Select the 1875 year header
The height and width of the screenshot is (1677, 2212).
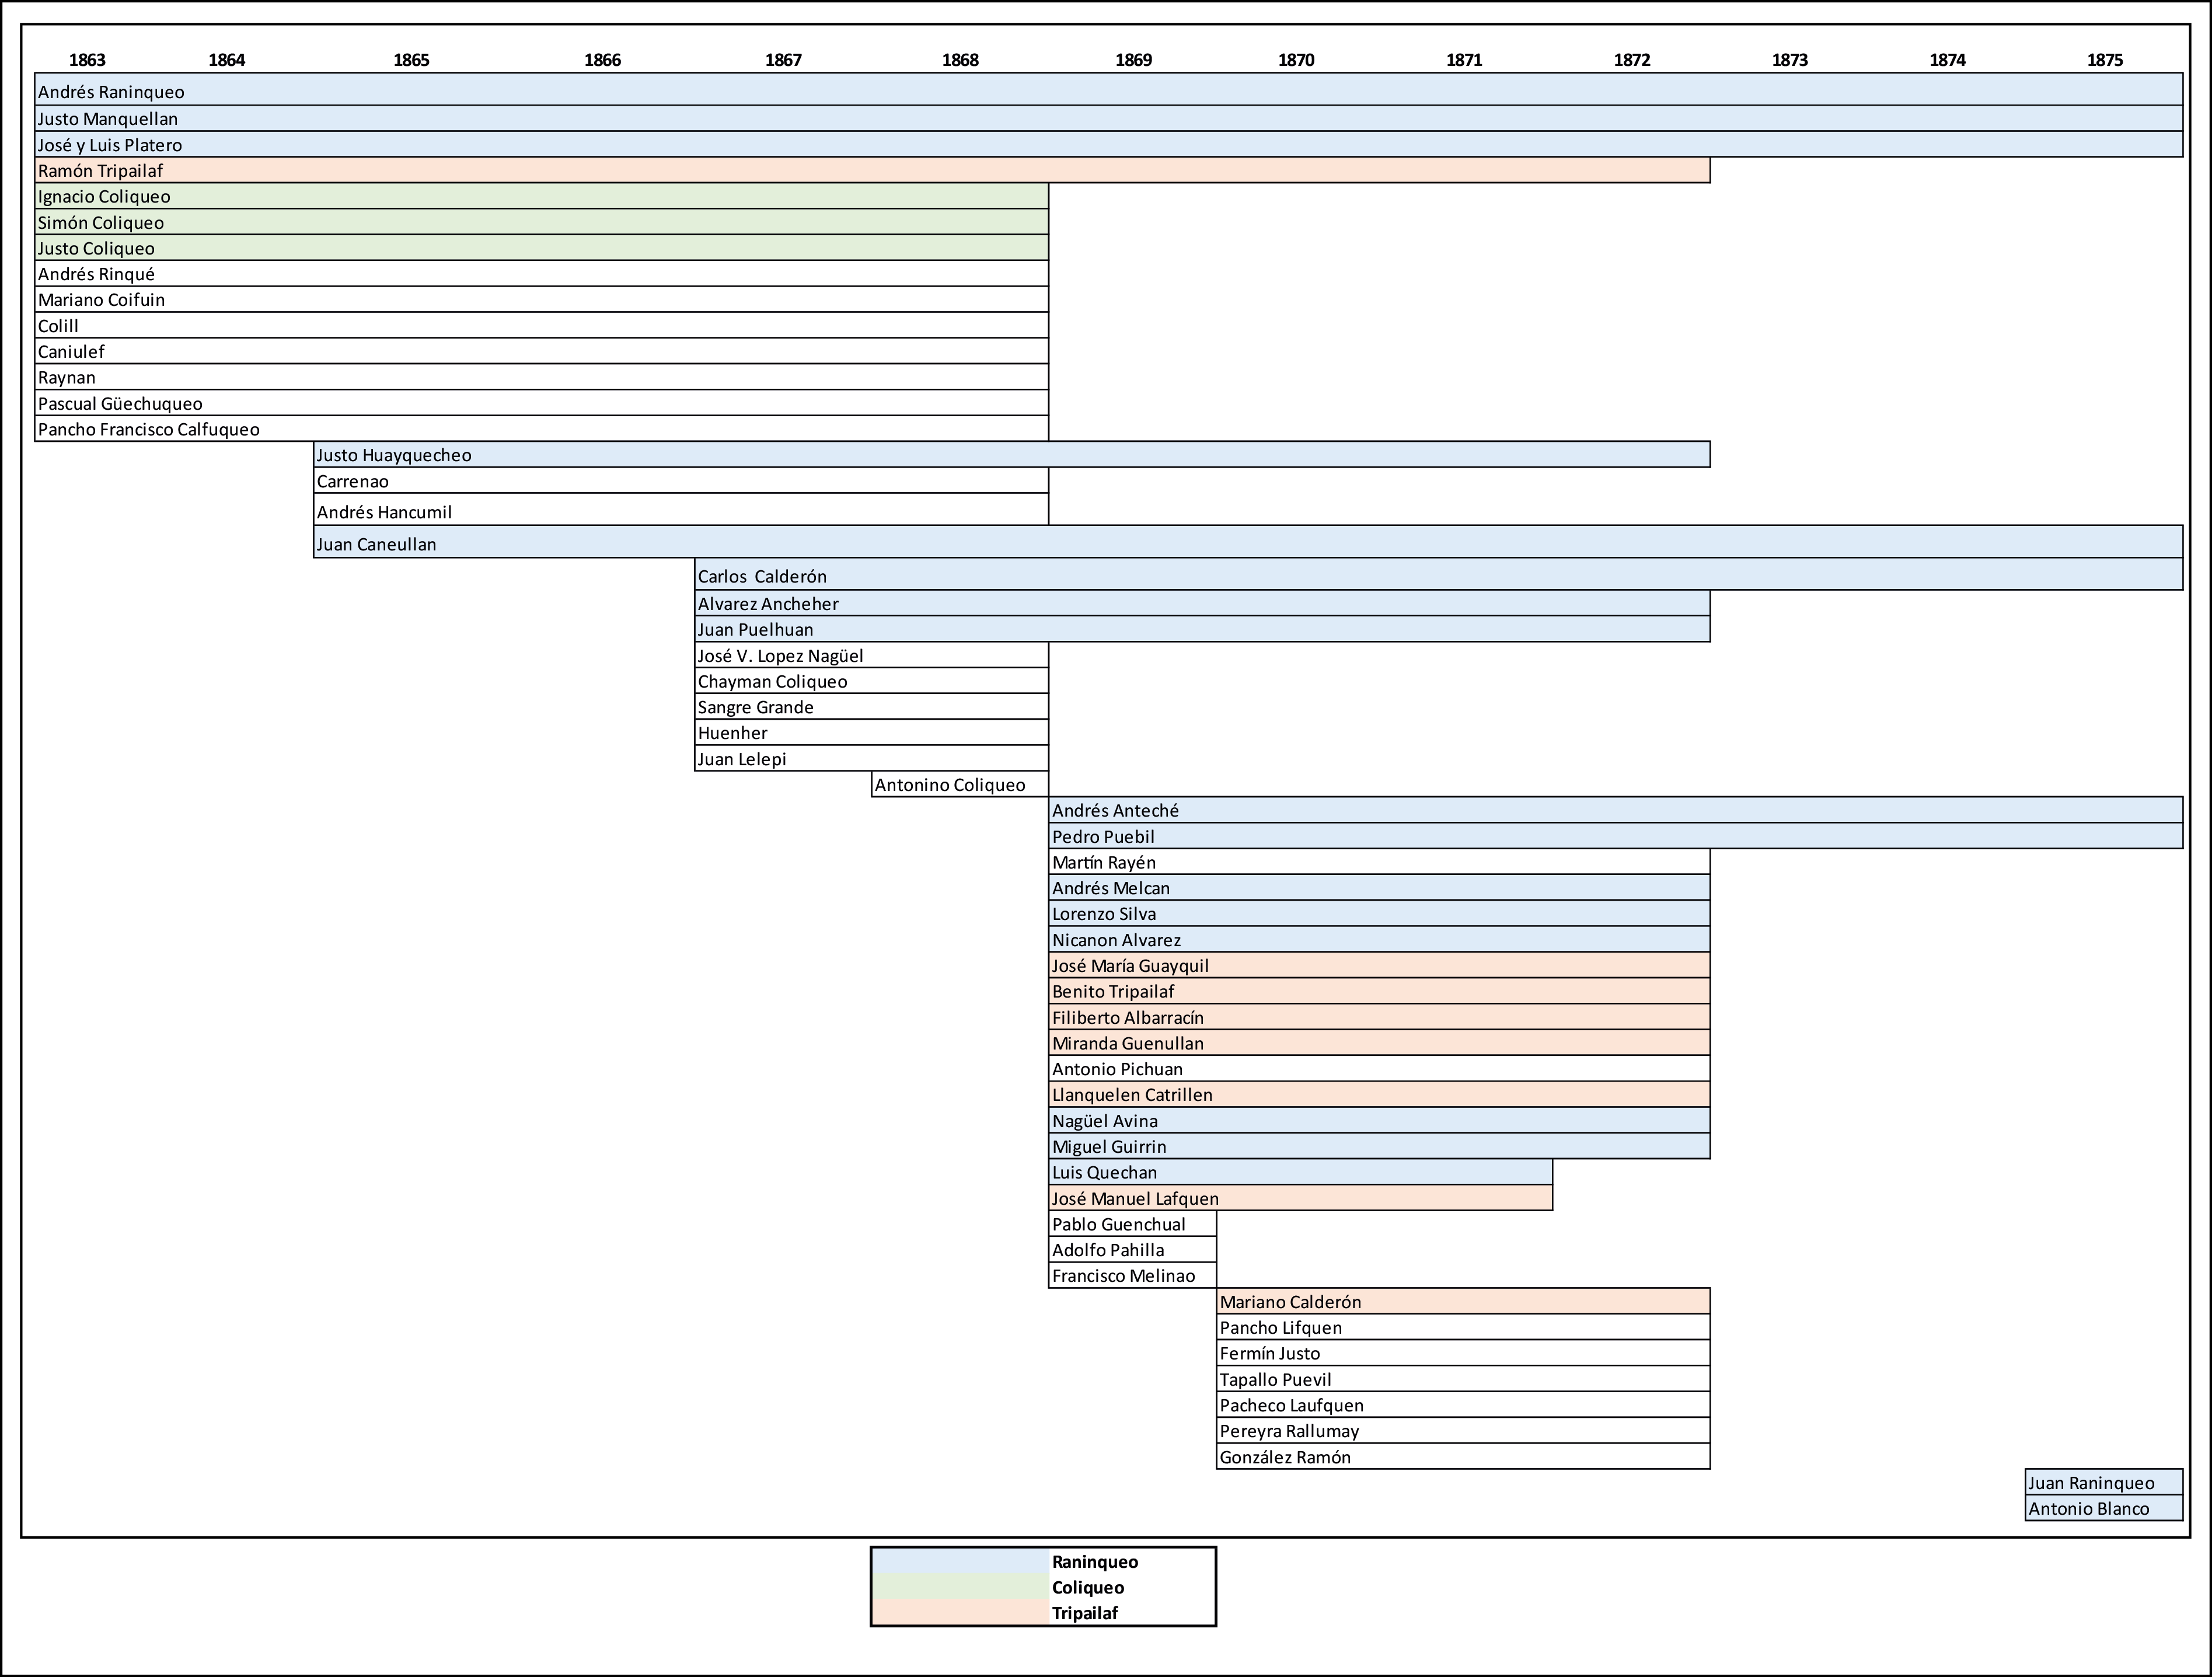click(2104, 60)
